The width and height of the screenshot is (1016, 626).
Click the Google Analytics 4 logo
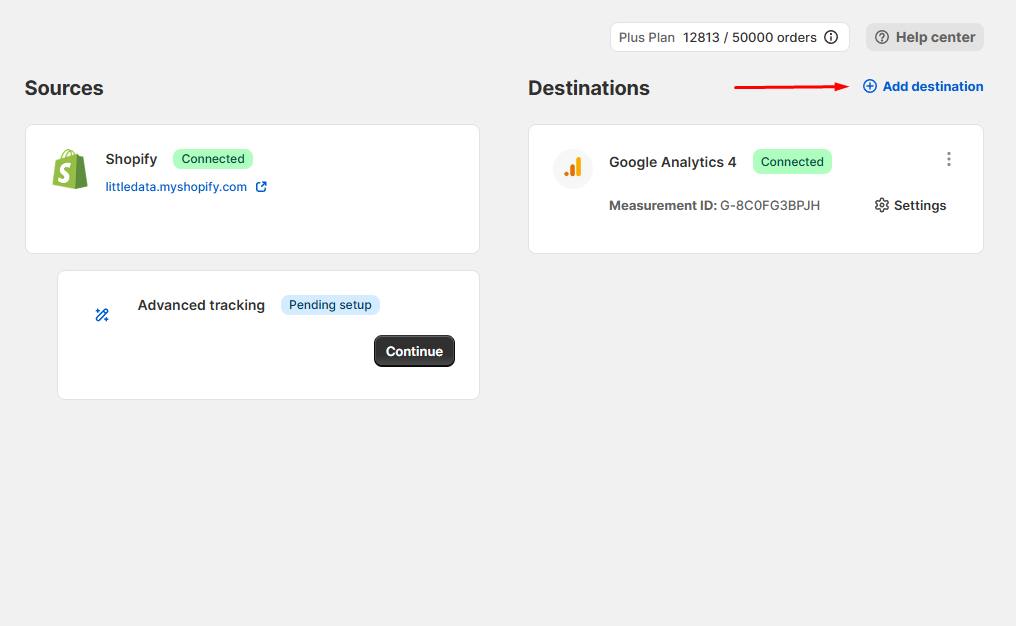tap(573, 168)
